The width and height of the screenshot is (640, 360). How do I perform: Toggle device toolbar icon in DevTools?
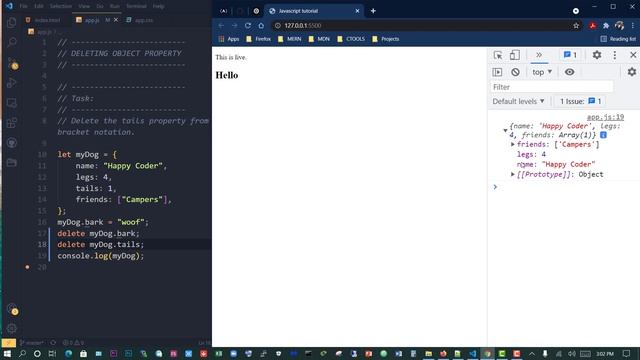point(515,55)
